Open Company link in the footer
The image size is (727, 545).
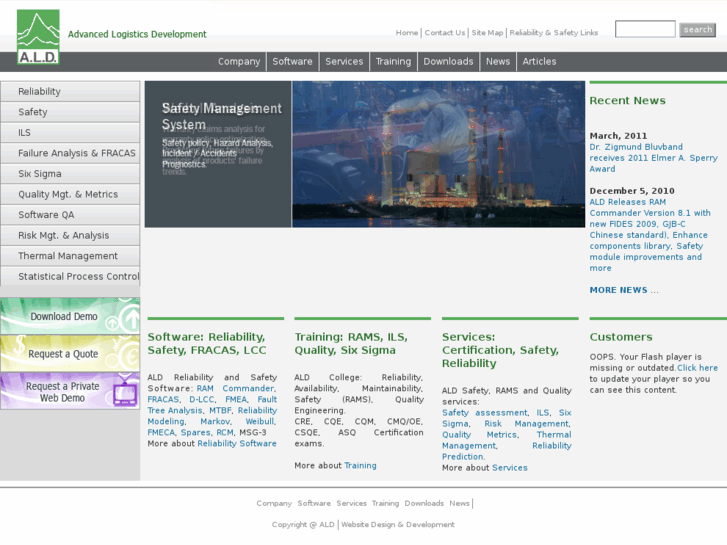point(274,504)
